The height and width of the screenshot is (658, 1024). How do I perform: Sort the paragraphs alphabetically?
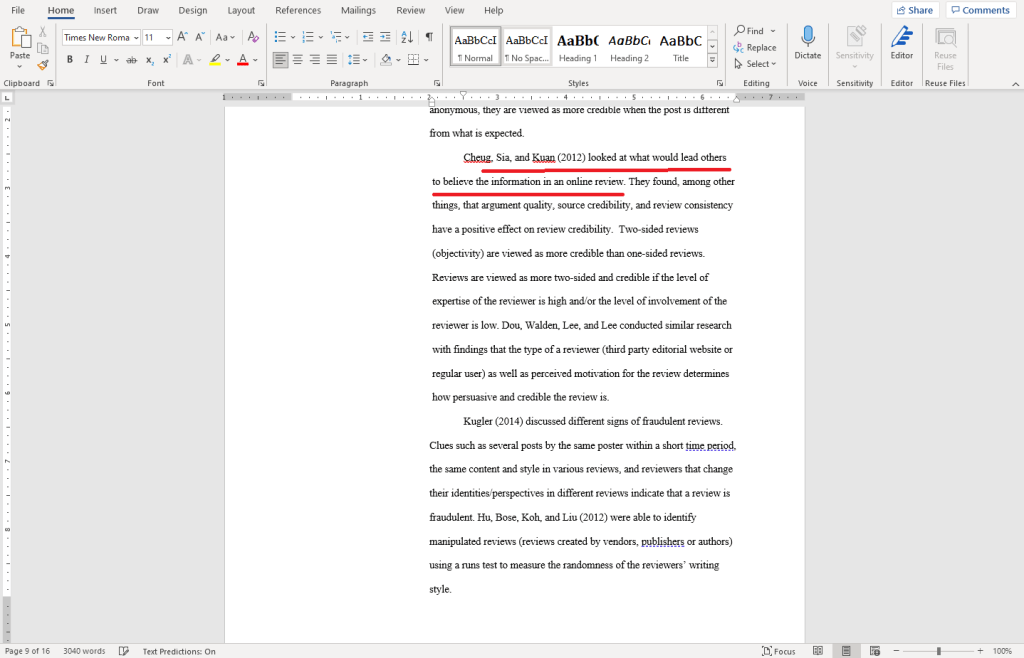tap(407, 37)
